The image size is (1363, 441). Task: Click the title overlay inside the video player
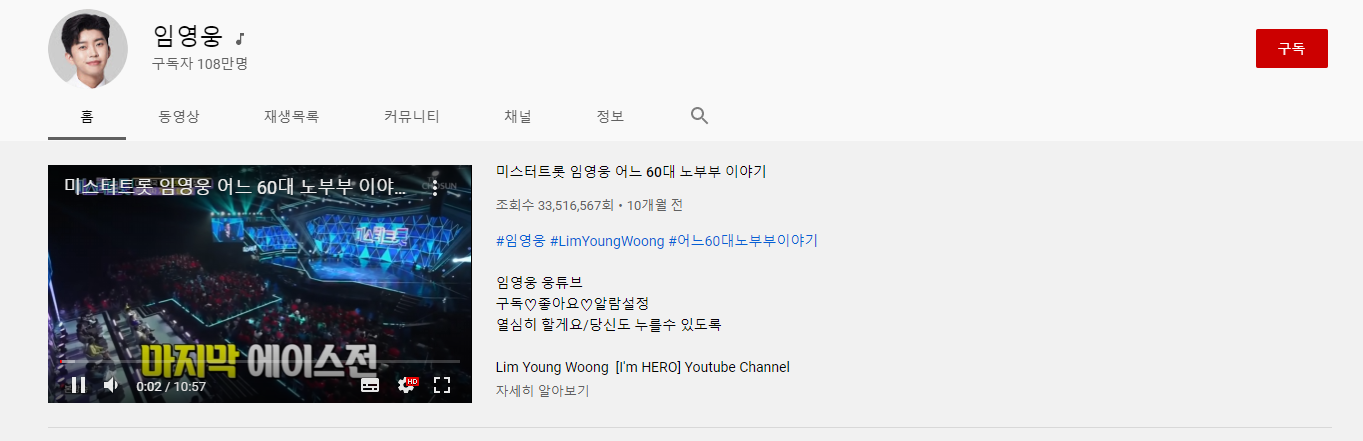point(236,187)
